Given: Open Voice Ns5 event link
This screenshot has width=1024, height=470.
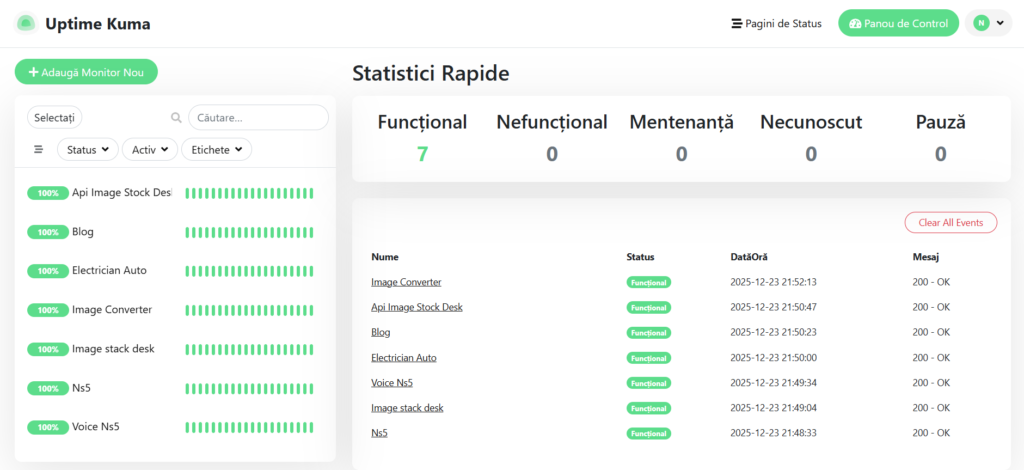Looking at the screenshot, I should click(392, 383).
